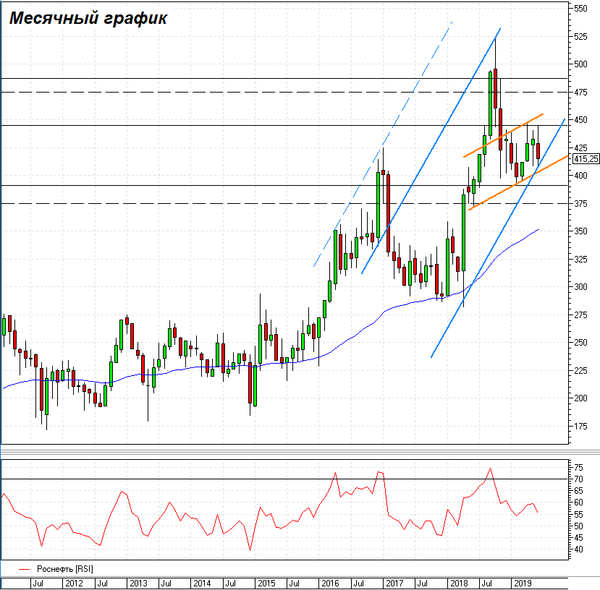
Task: Click the current price label 415,25
Action: point(585,158)
